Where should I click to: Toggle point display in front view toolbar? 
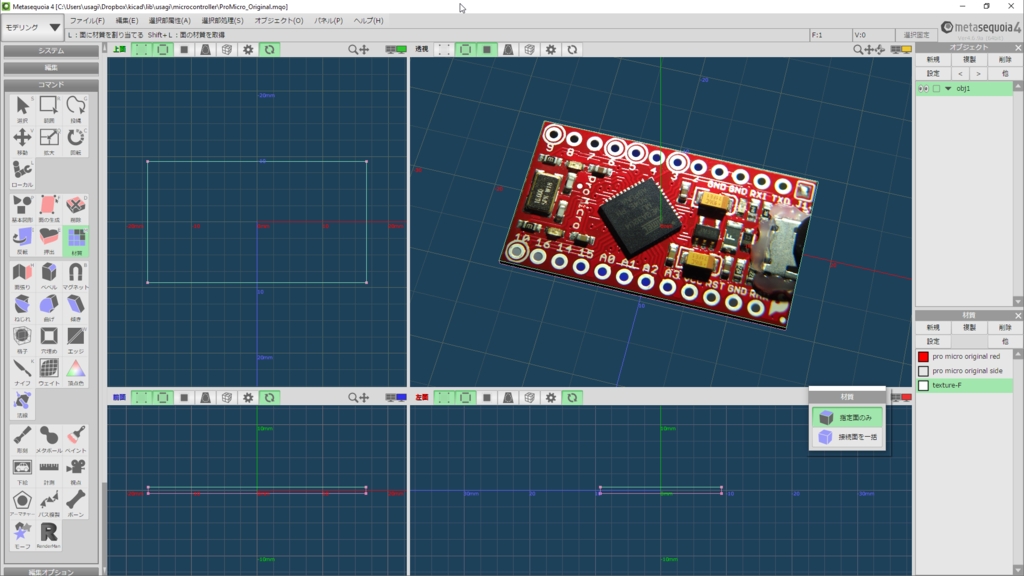[141, 397]
